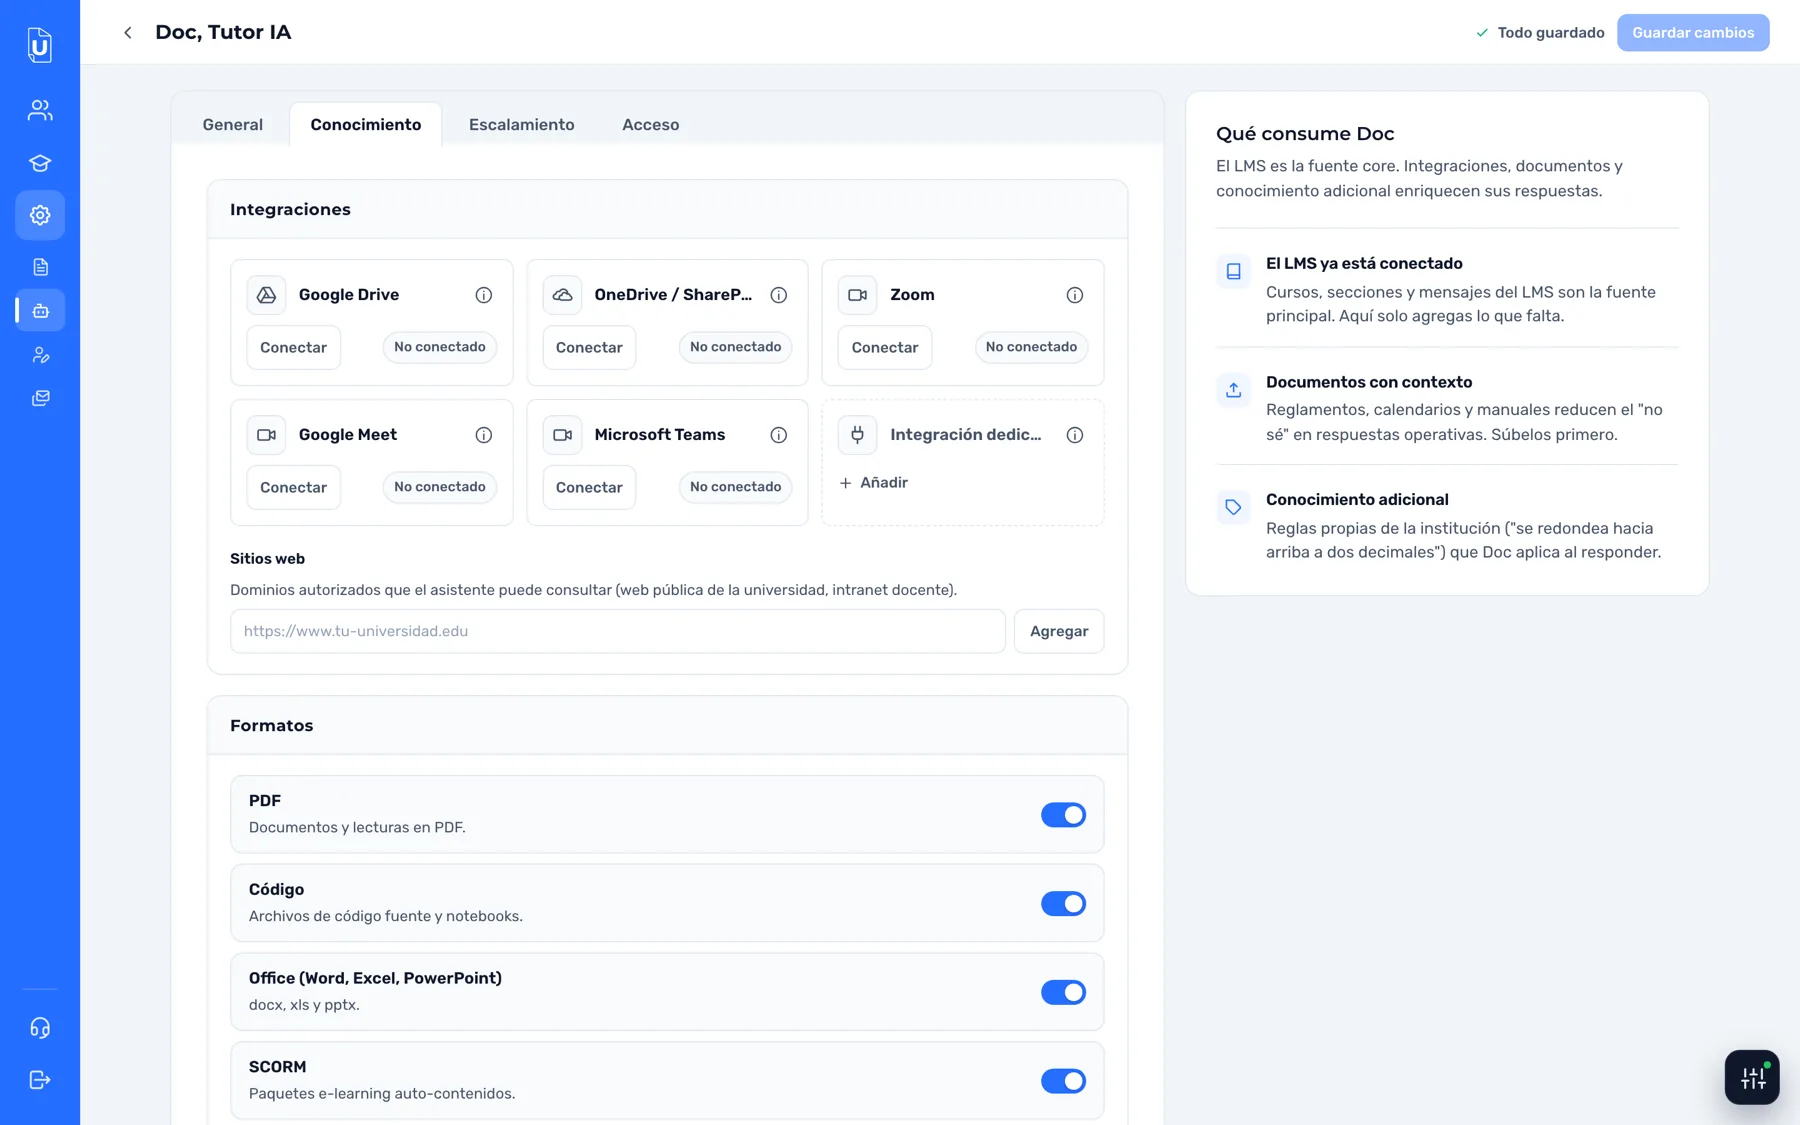Show info for the Google Meet integration
Viewport: 1800px width, 1125px height.
484,435
